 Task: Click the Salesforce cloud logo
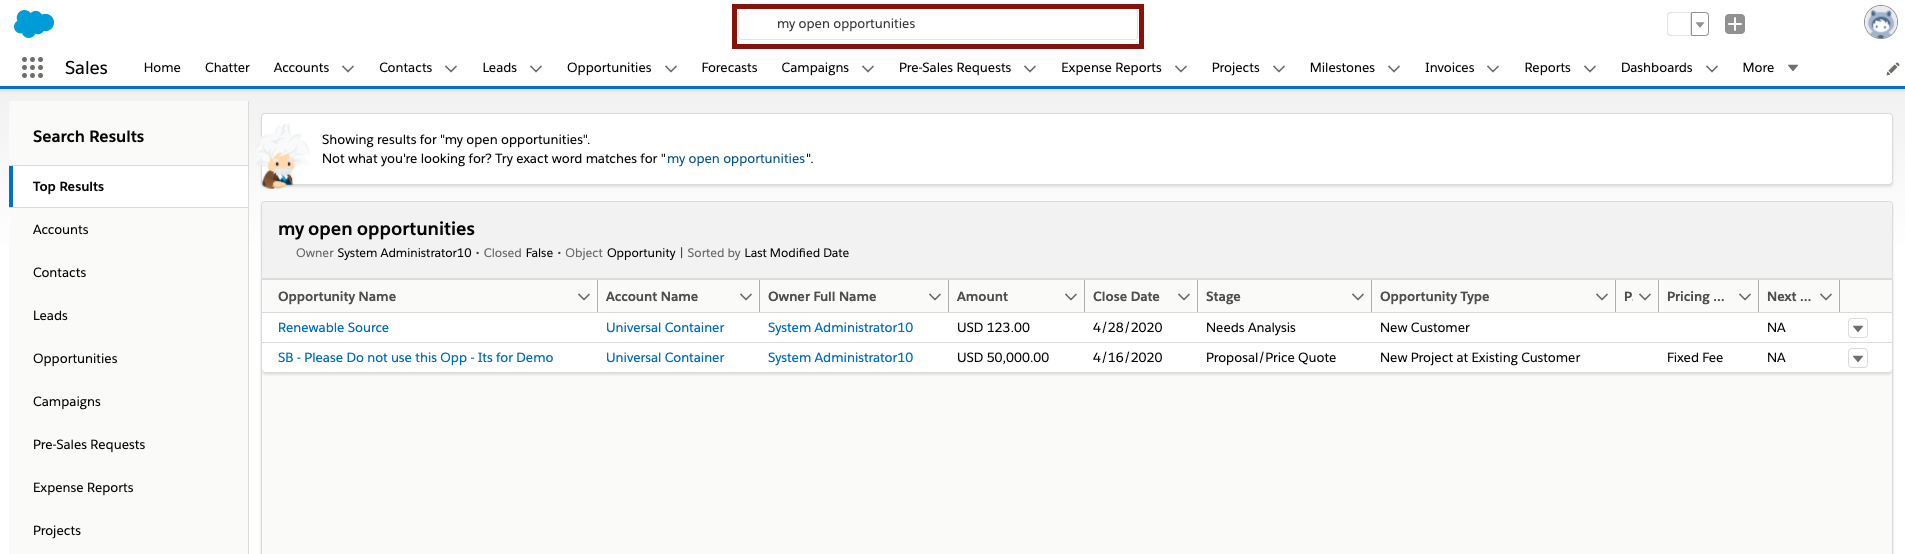coord(34,24)
